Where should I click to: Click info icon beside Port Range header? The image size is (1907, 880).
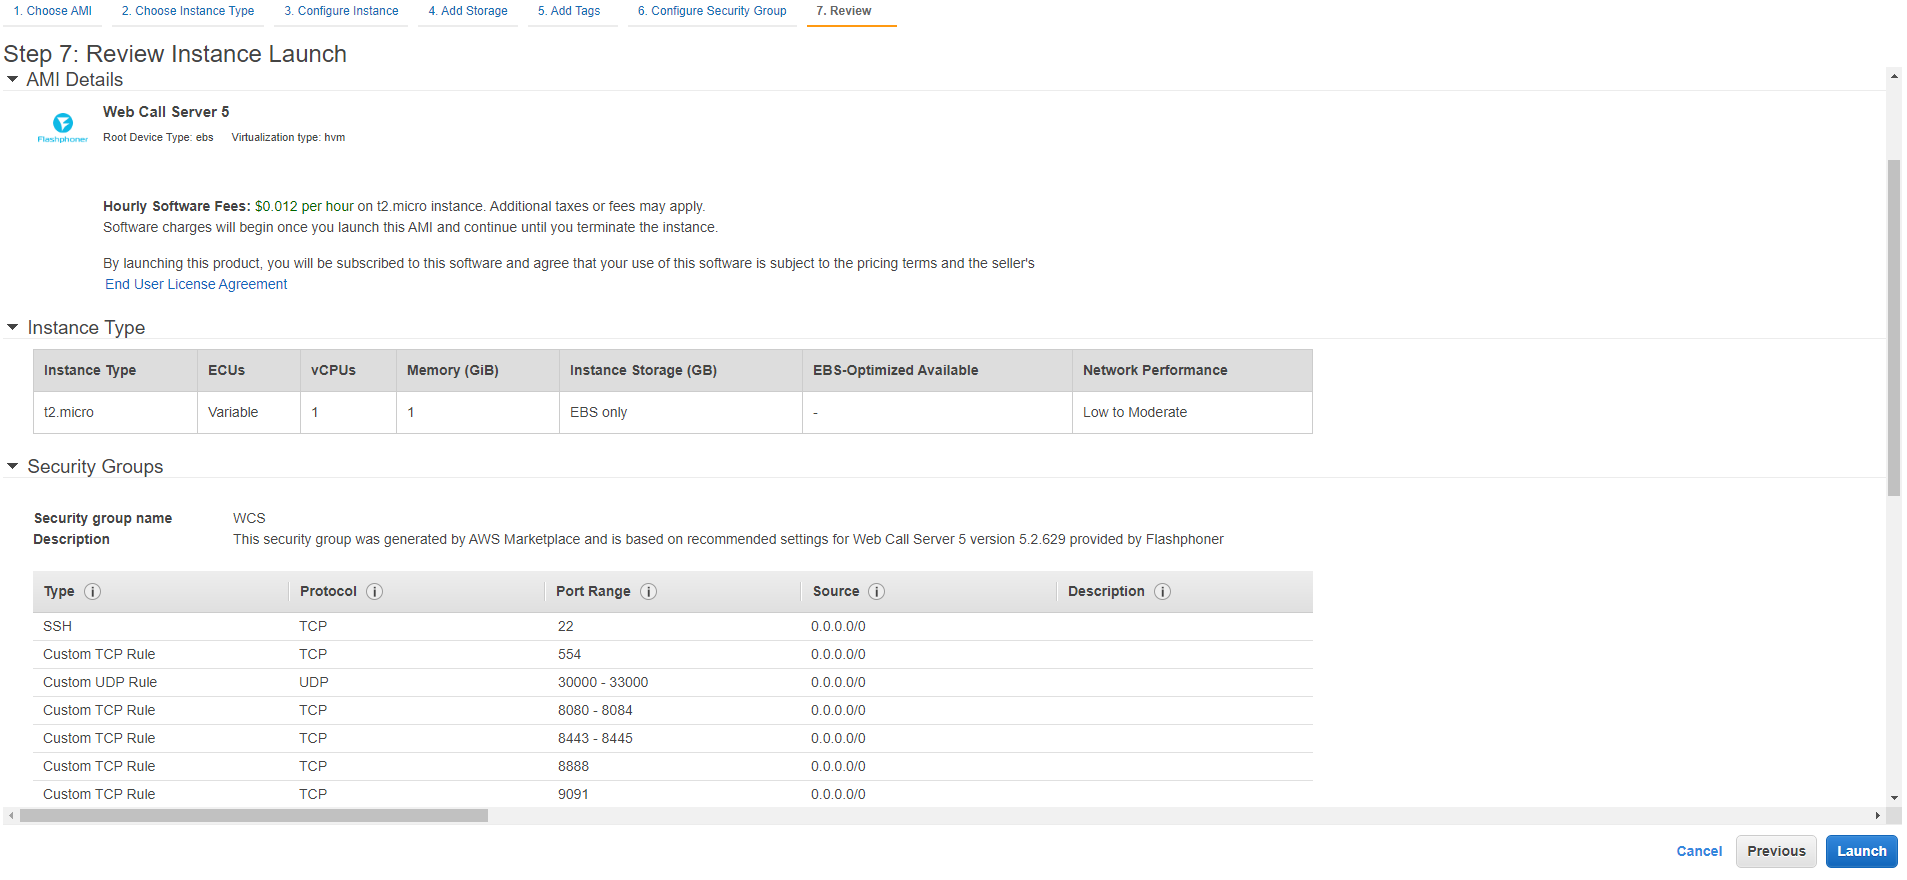649,592
